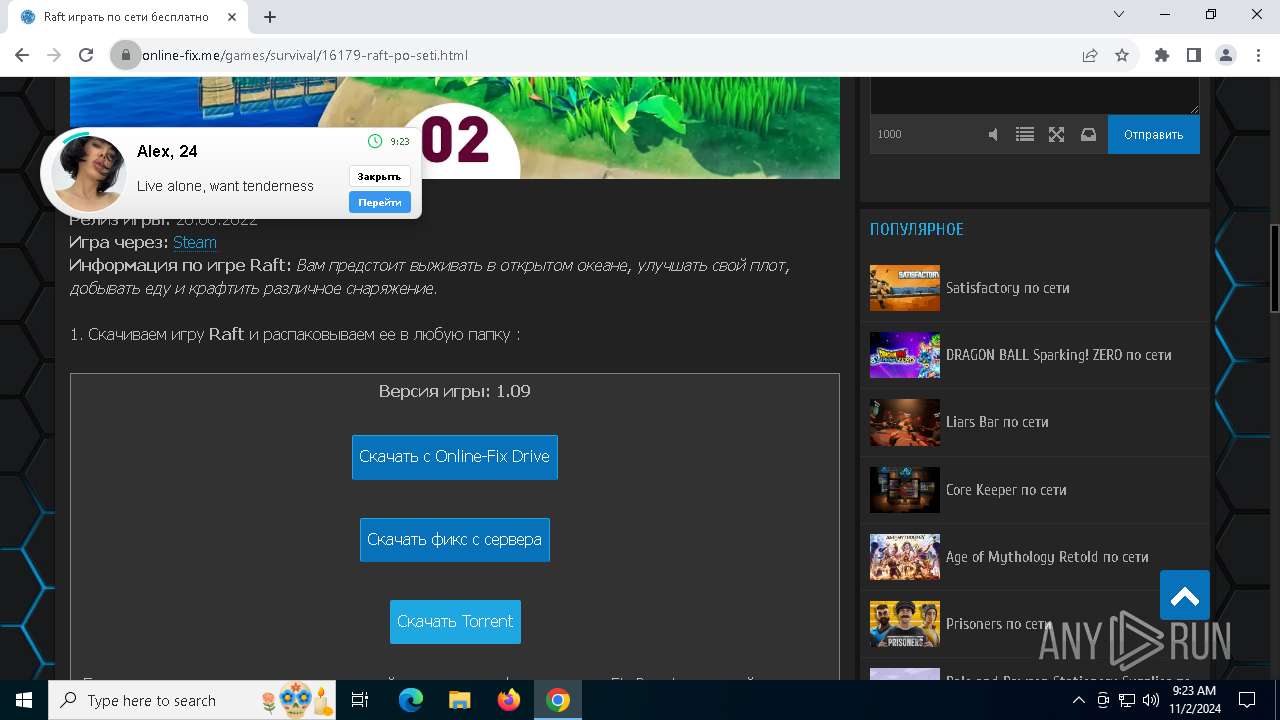Bookmark this page with the star

(x=1122, y=56)
